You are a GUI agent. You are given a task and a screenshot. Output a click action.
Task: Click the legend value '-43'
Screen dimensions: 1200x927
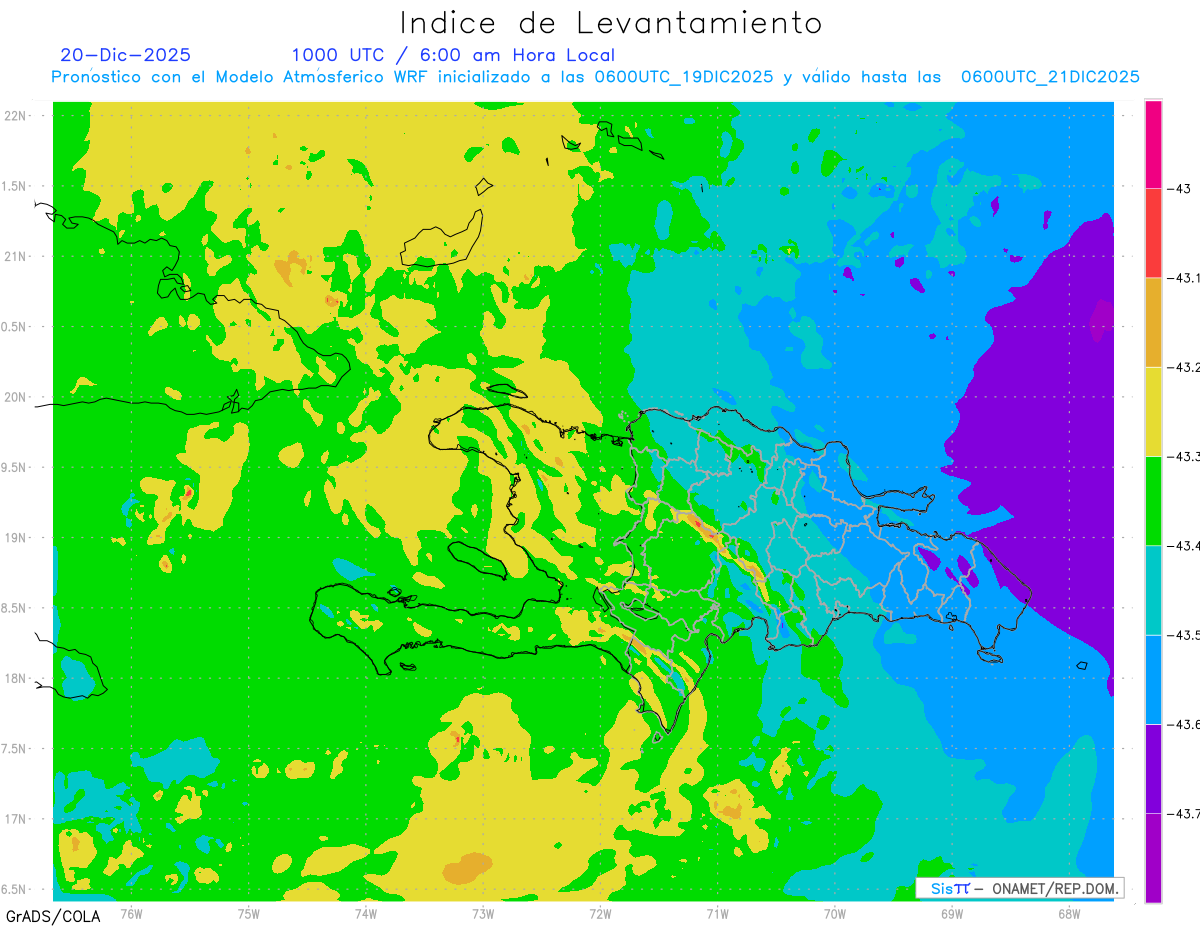click(1181, 189)
